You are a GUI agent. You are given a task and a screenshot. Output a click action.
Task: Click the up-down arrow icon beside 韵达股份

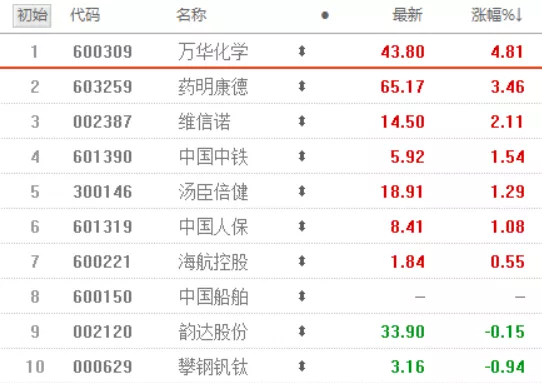pos(302,331)
